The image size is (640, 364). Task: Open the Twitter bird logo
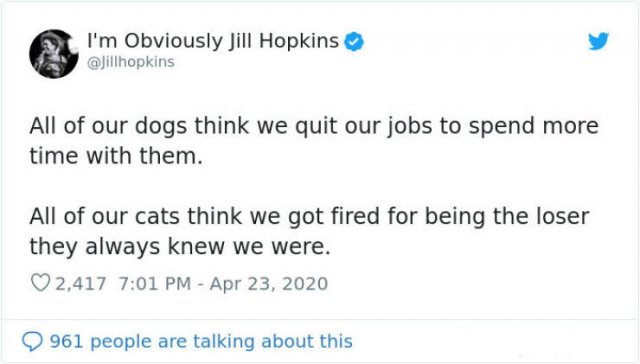[598, 41]
